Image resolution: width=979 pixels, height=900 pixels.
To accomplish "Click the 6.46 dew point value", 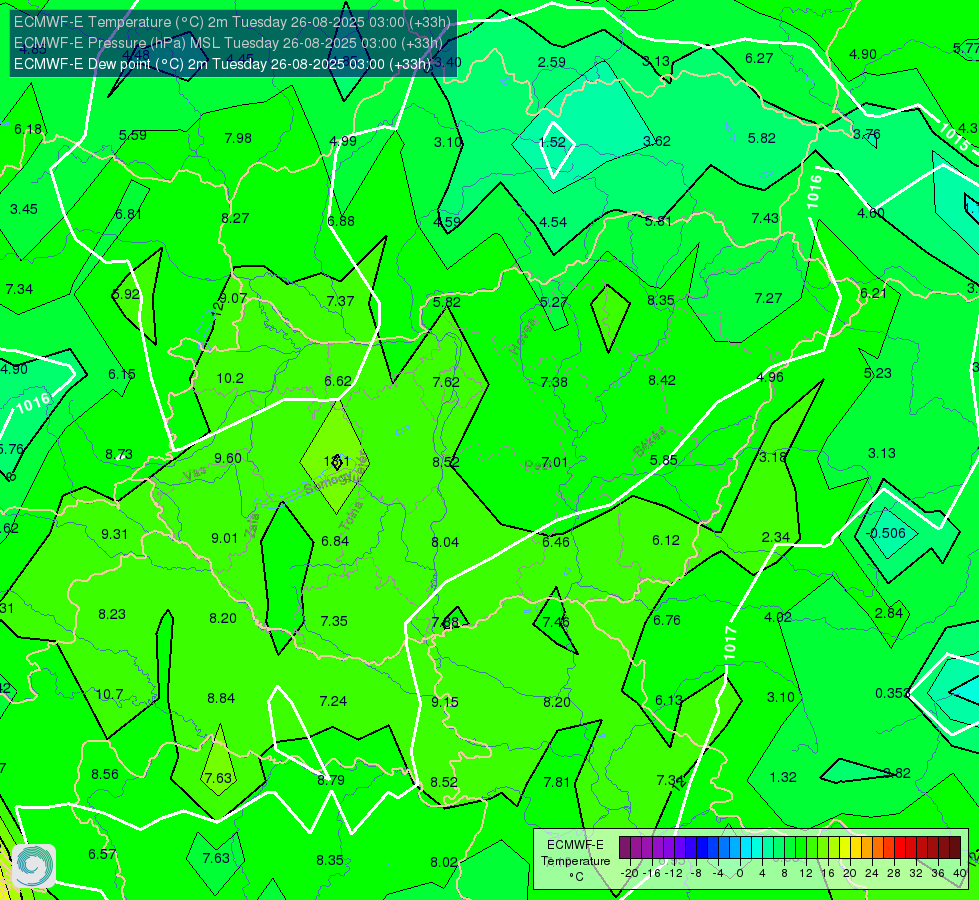I will 556,542.
